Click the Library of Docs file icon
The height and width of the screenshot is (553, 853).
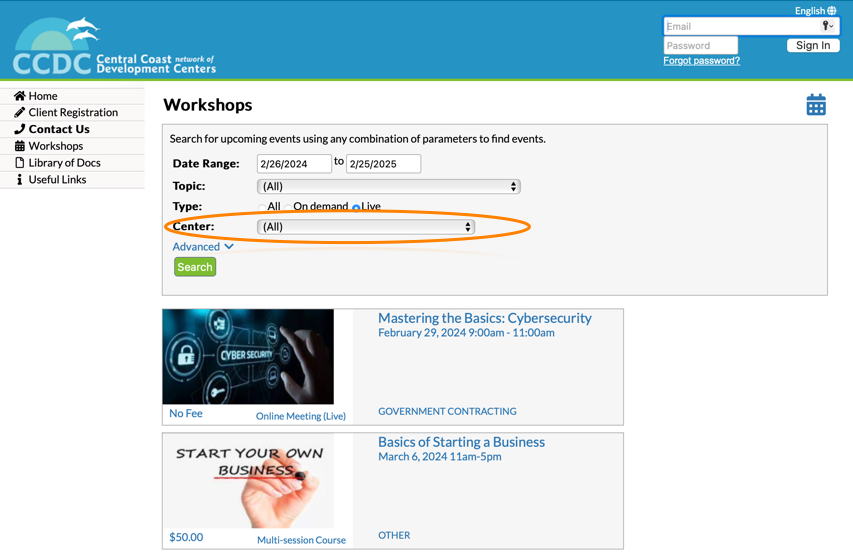point(19,163)
